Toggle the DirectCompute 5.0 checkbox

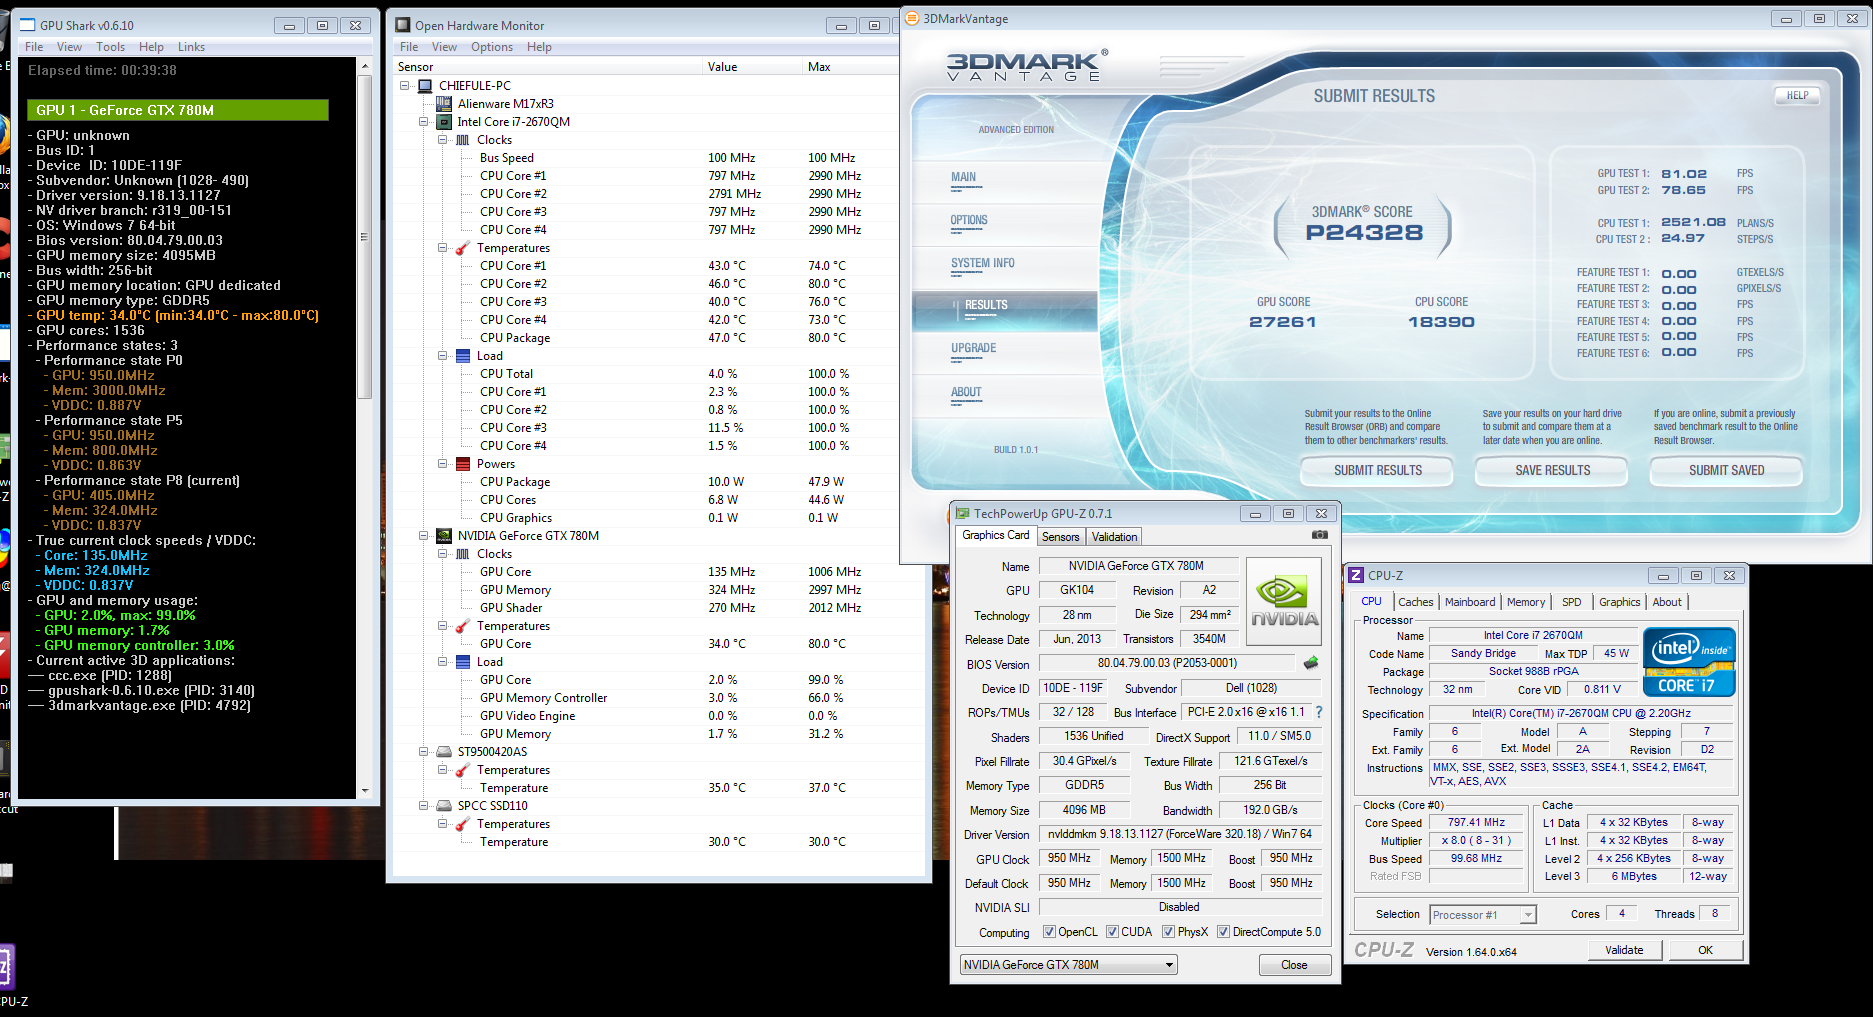point(1223,932)
